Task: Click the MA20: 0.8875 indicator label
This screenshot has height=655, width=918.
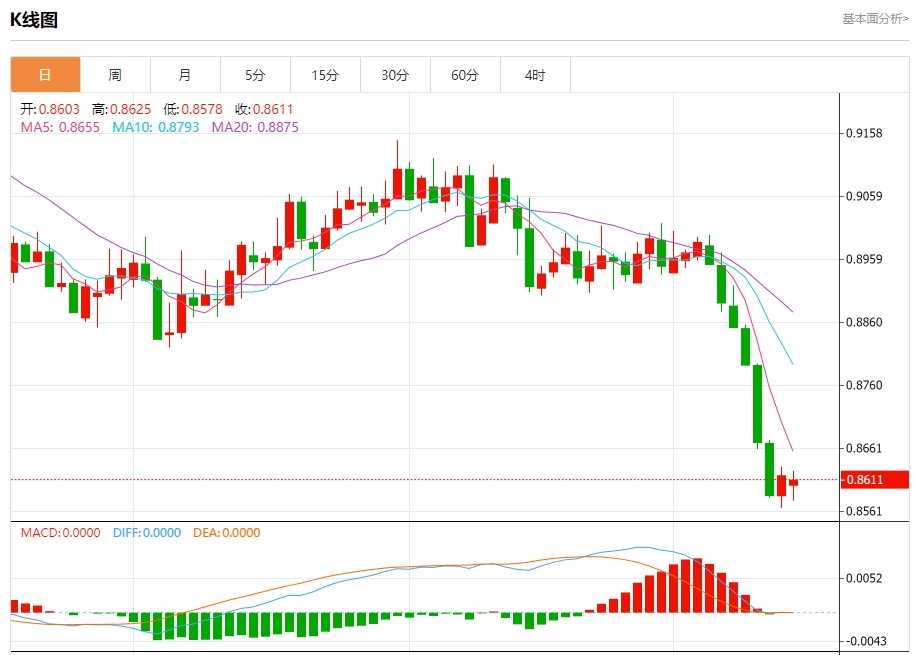Action: pos(255,127)
